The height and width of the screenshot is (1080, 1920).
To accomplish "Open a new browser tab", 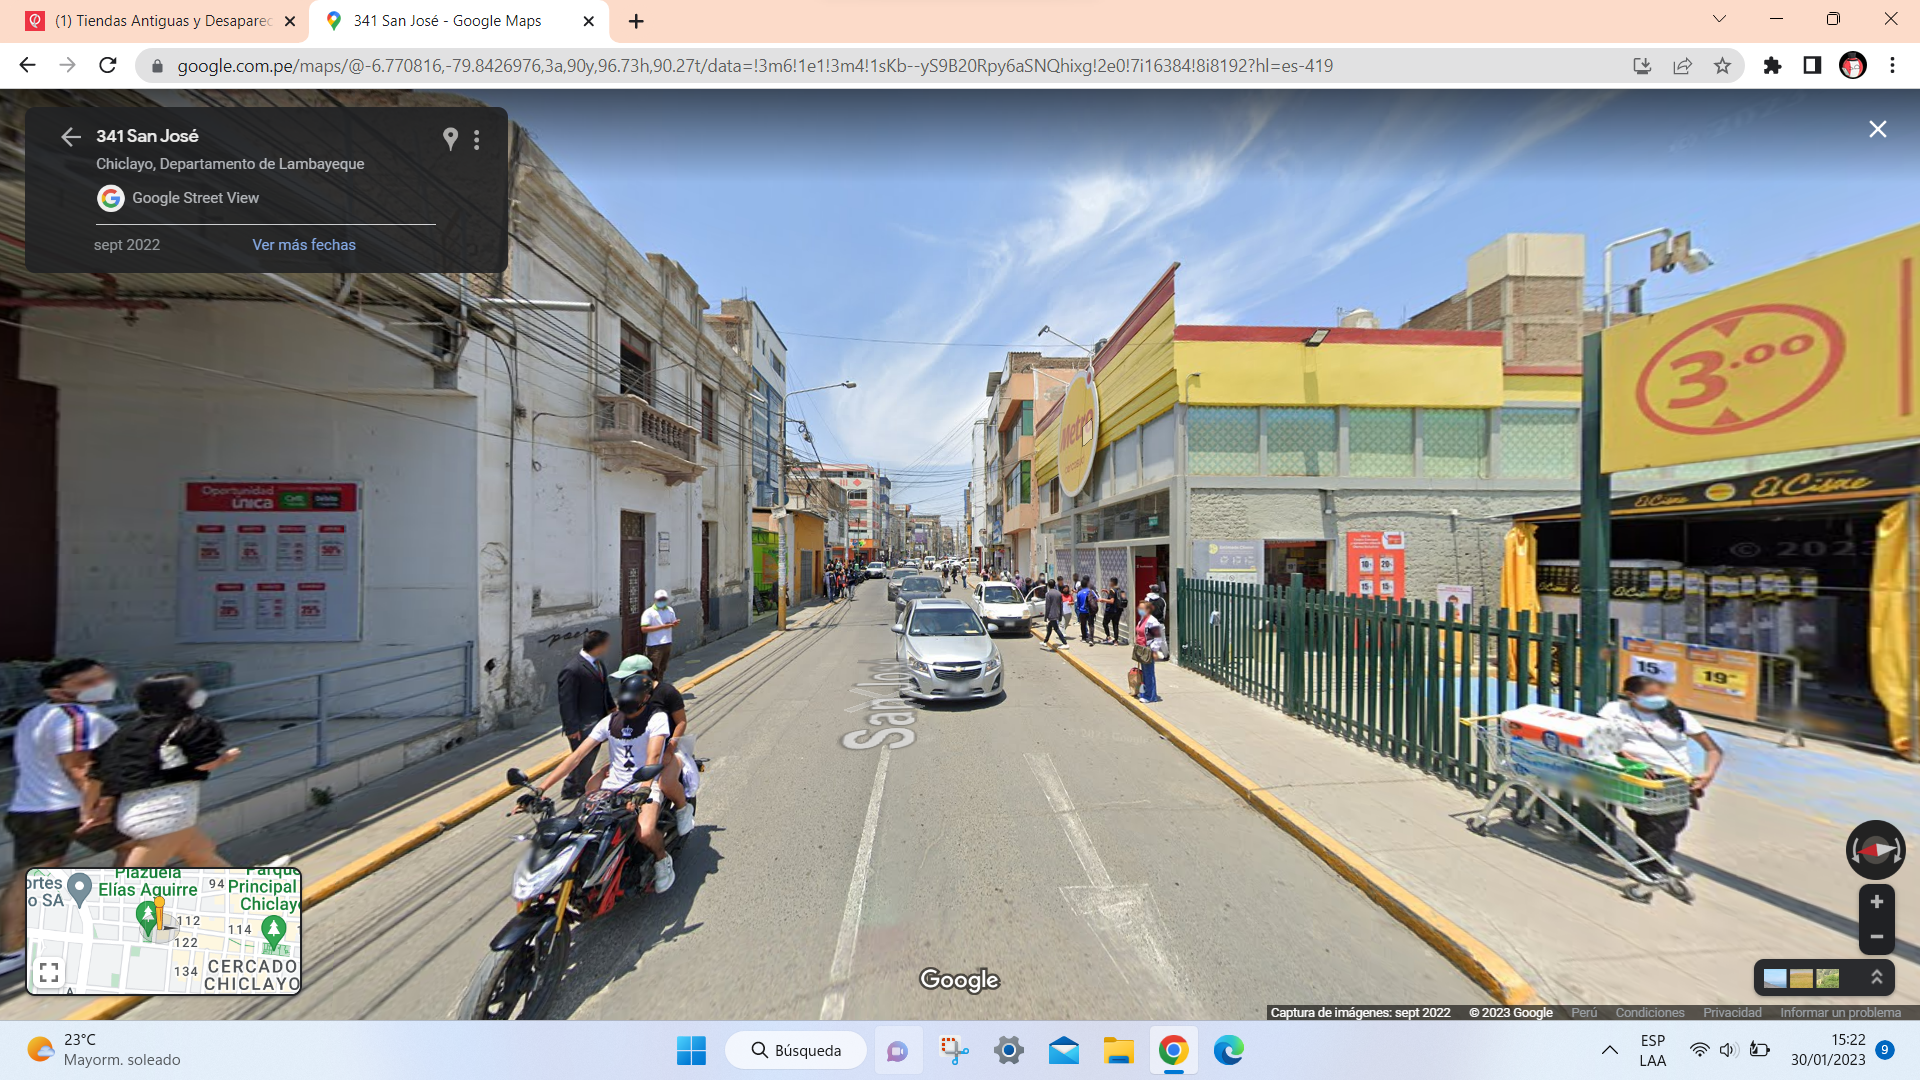I will [x=636, y=21].
